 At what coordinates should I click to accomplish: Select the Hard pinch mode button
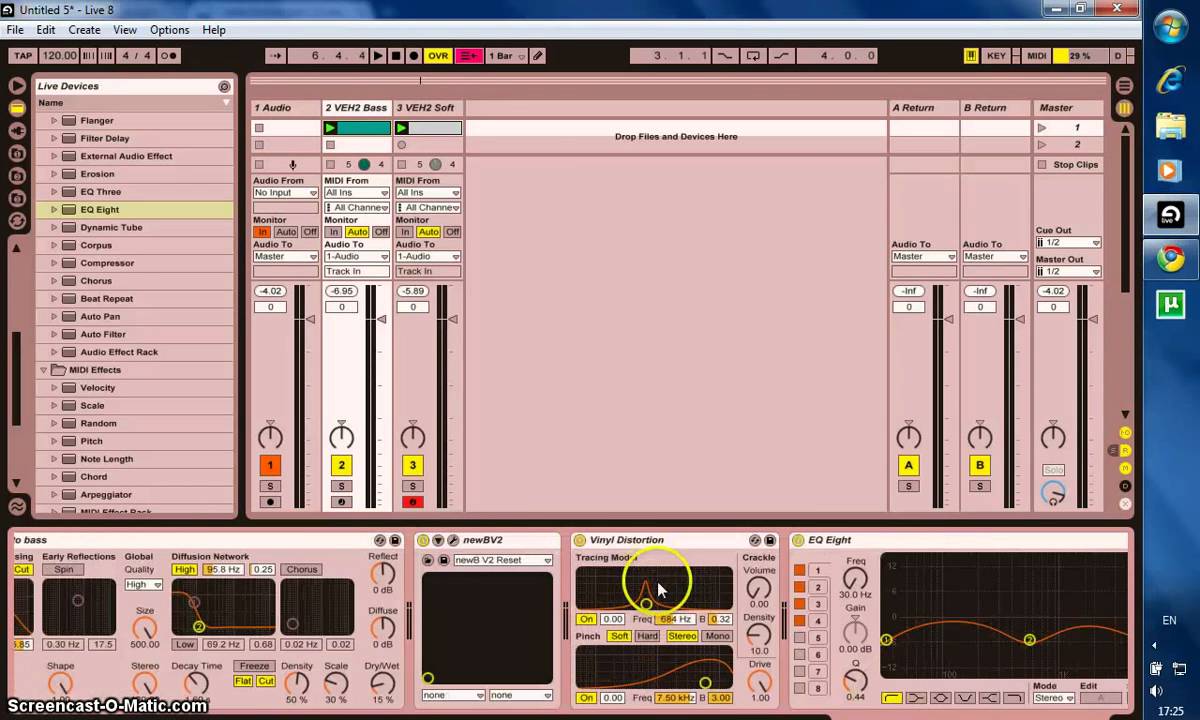point(648,636)
